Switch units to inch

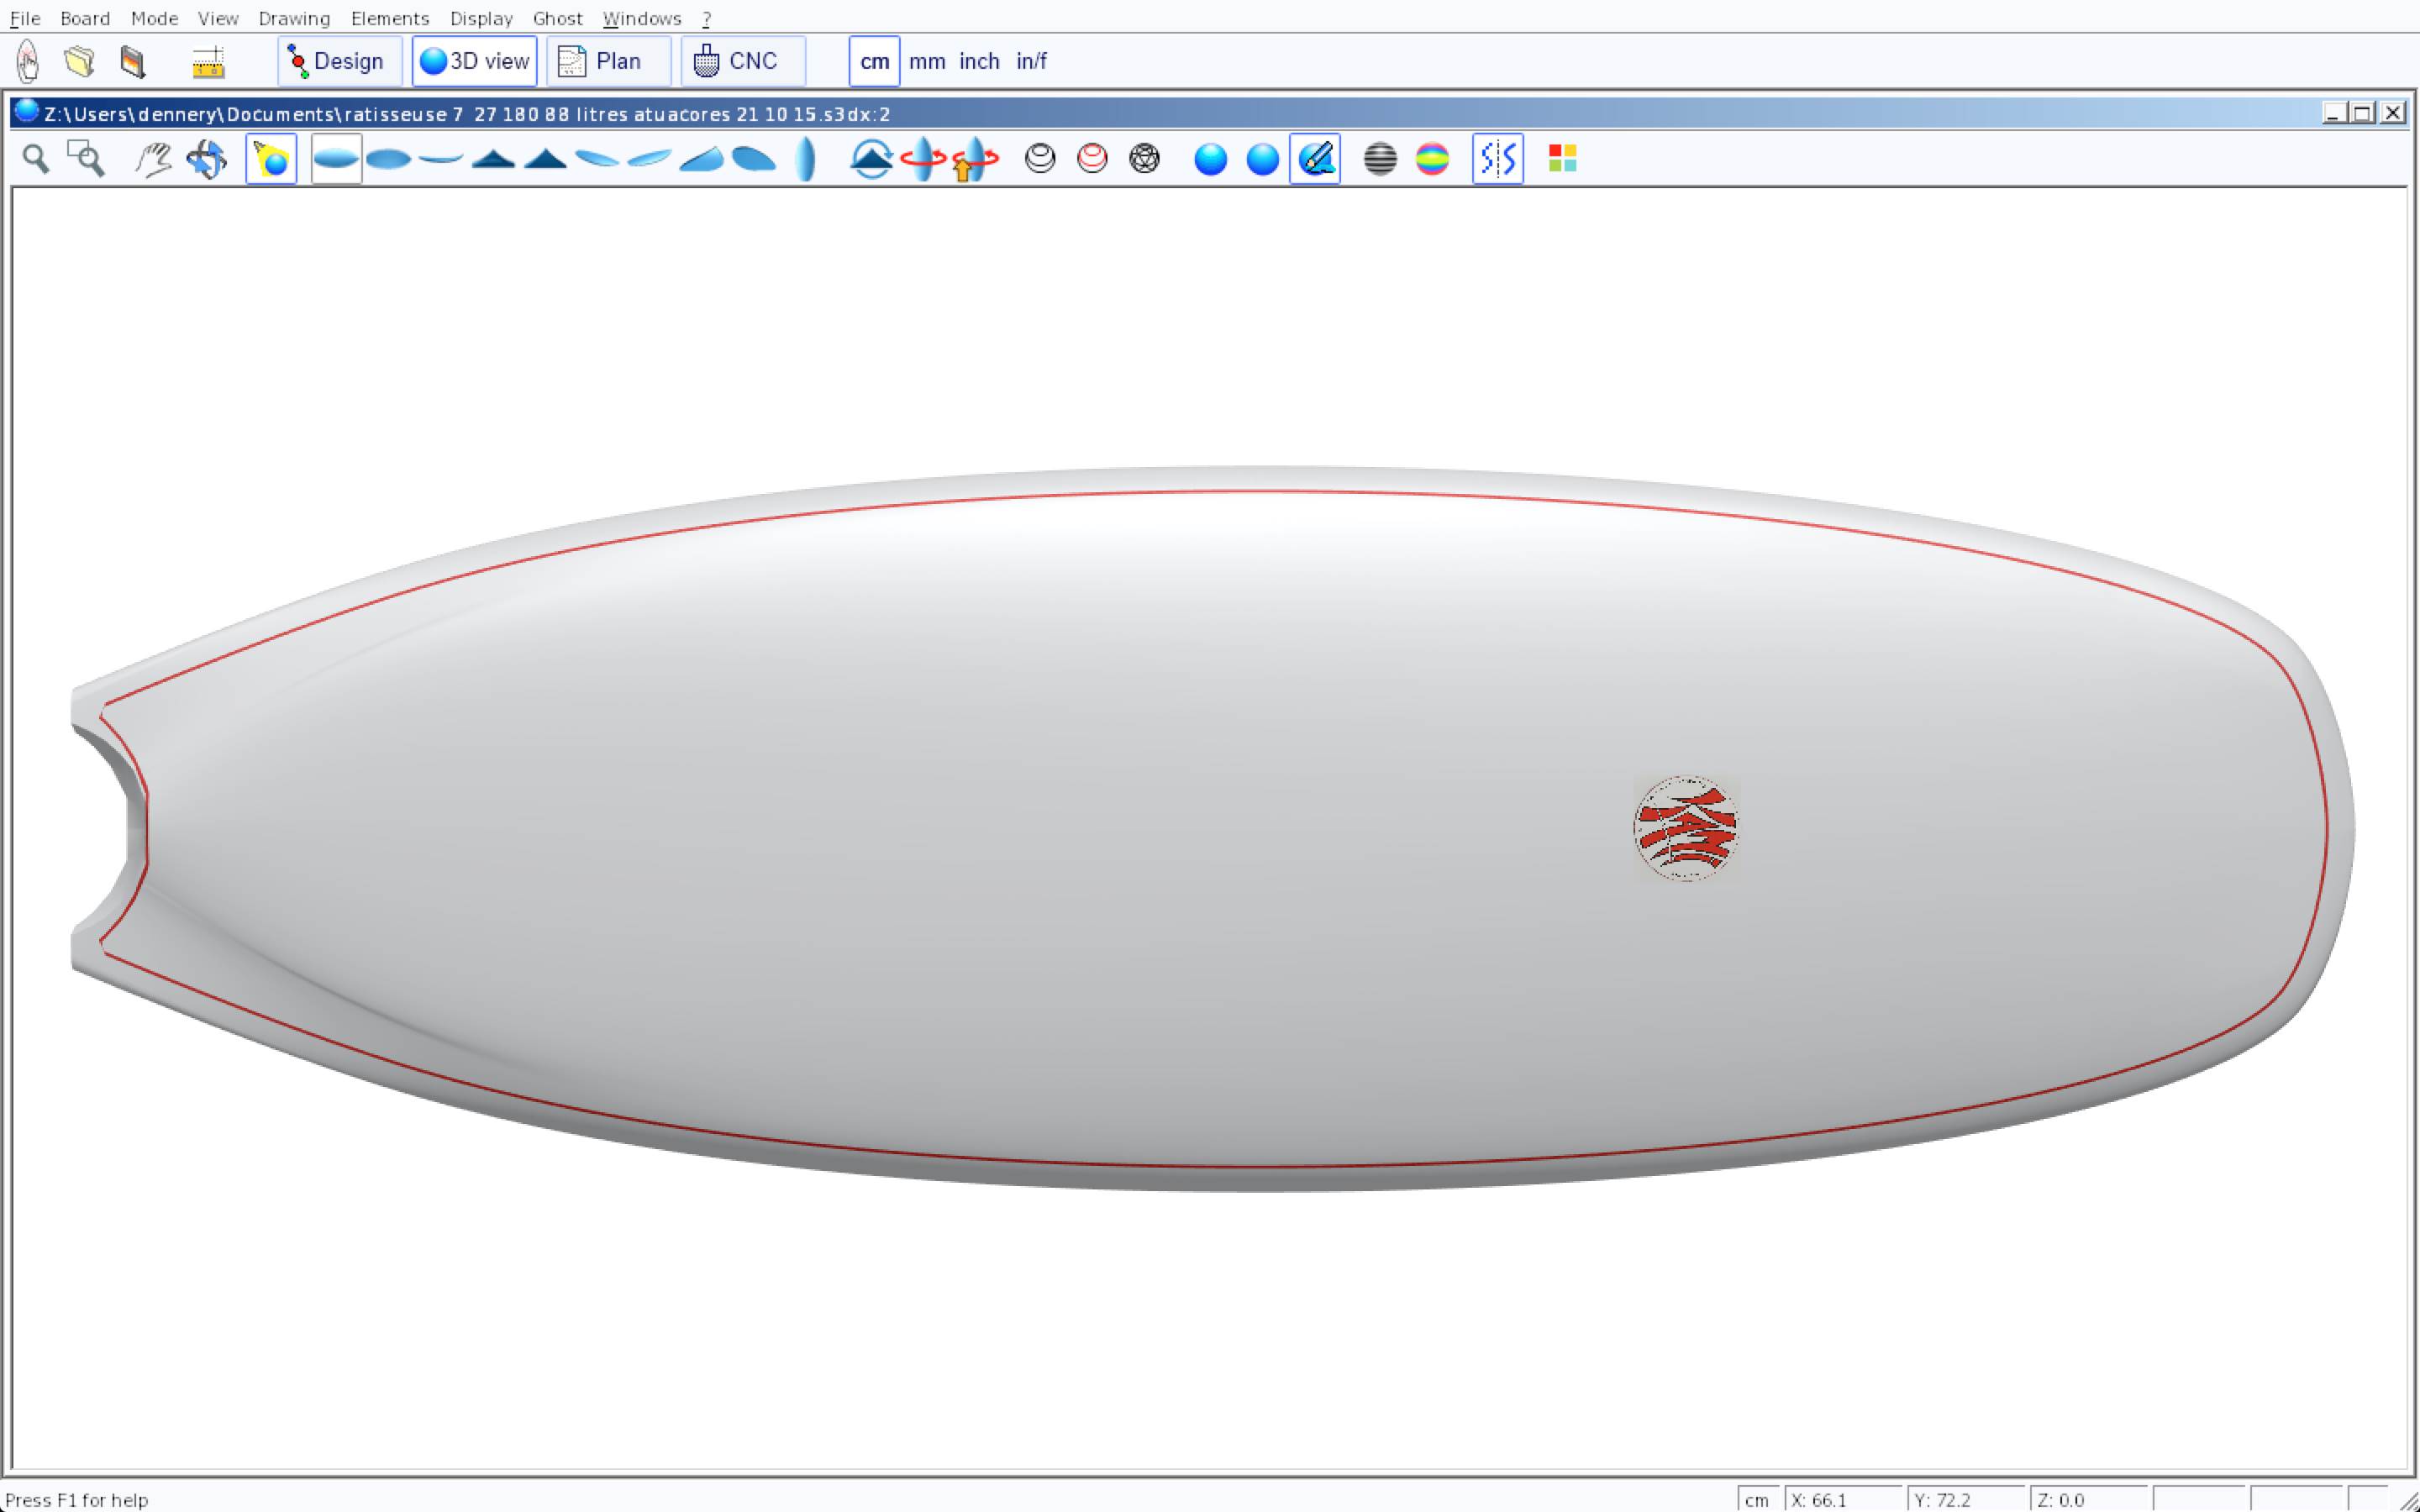click(979, 62)
